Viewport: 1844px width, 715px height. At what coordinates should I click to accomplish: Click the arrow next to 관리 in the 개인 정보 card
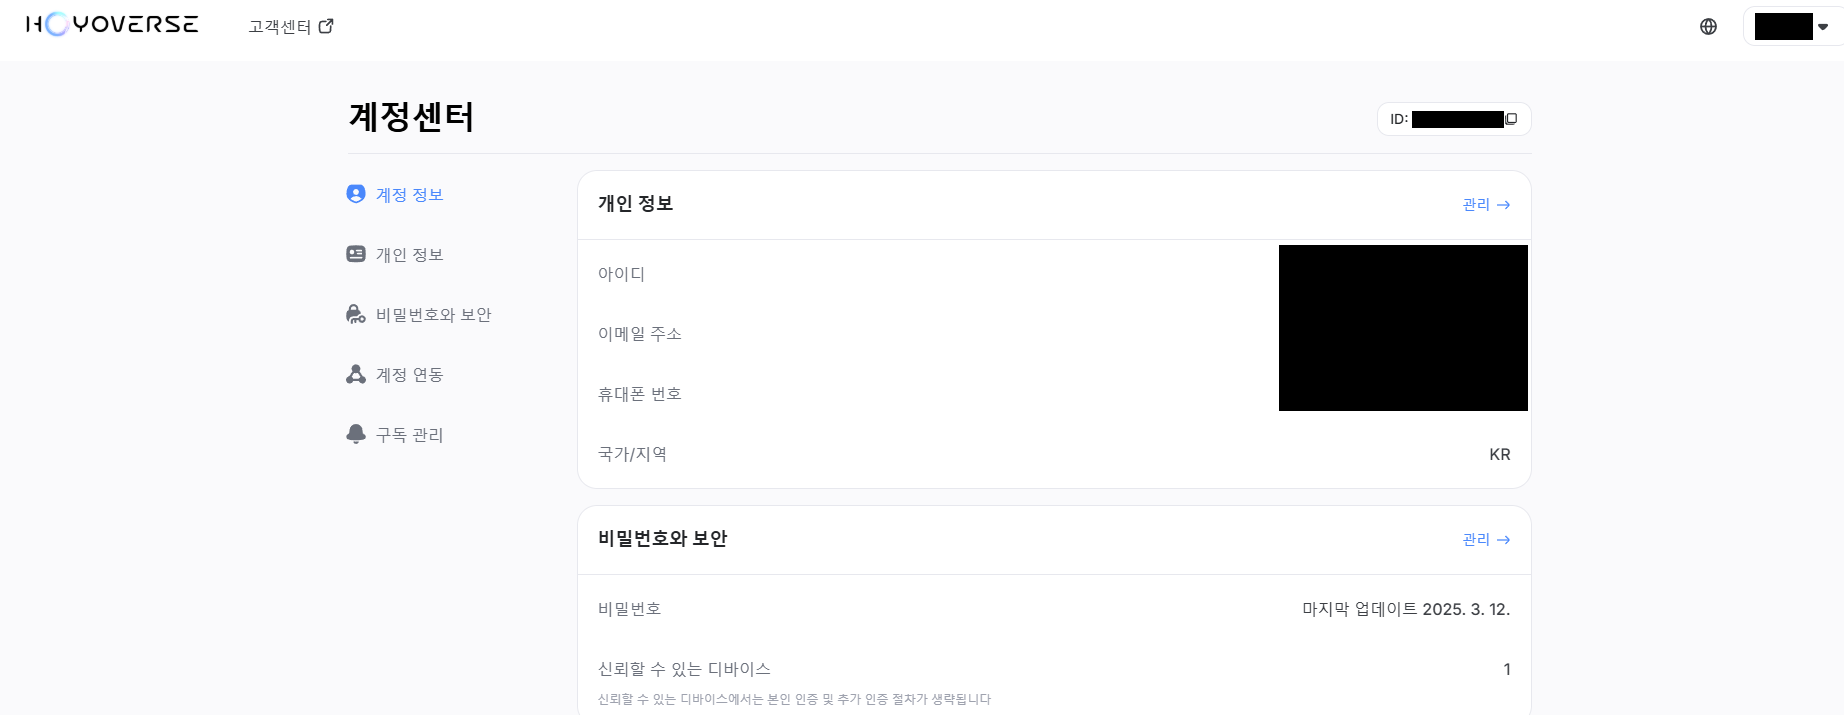coord(1503,204)
